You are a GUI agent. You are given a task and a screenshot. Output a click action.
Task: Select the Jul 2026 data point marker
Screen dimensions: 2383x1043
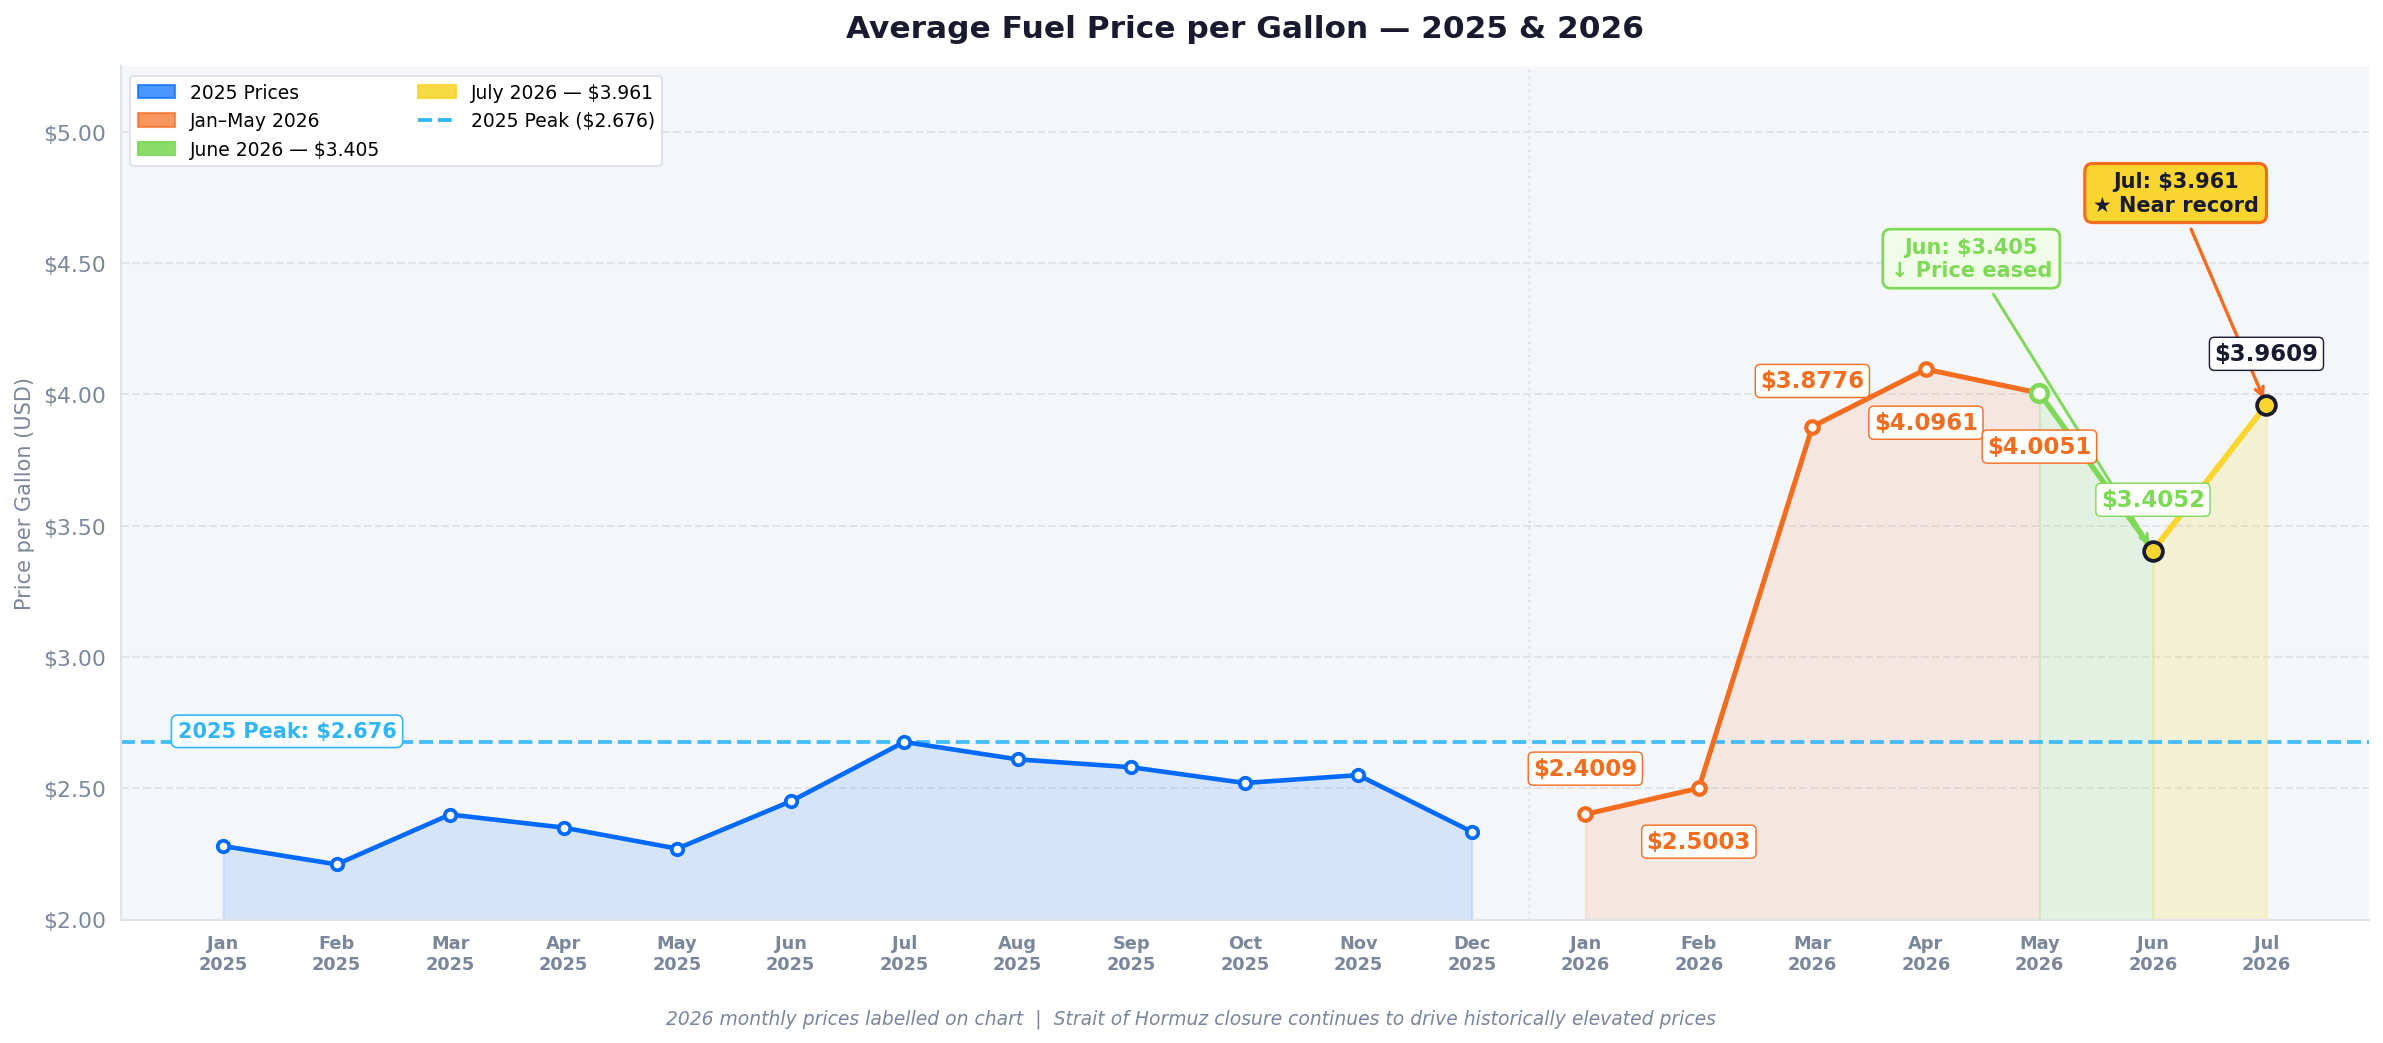click(x=2266, y=405)
